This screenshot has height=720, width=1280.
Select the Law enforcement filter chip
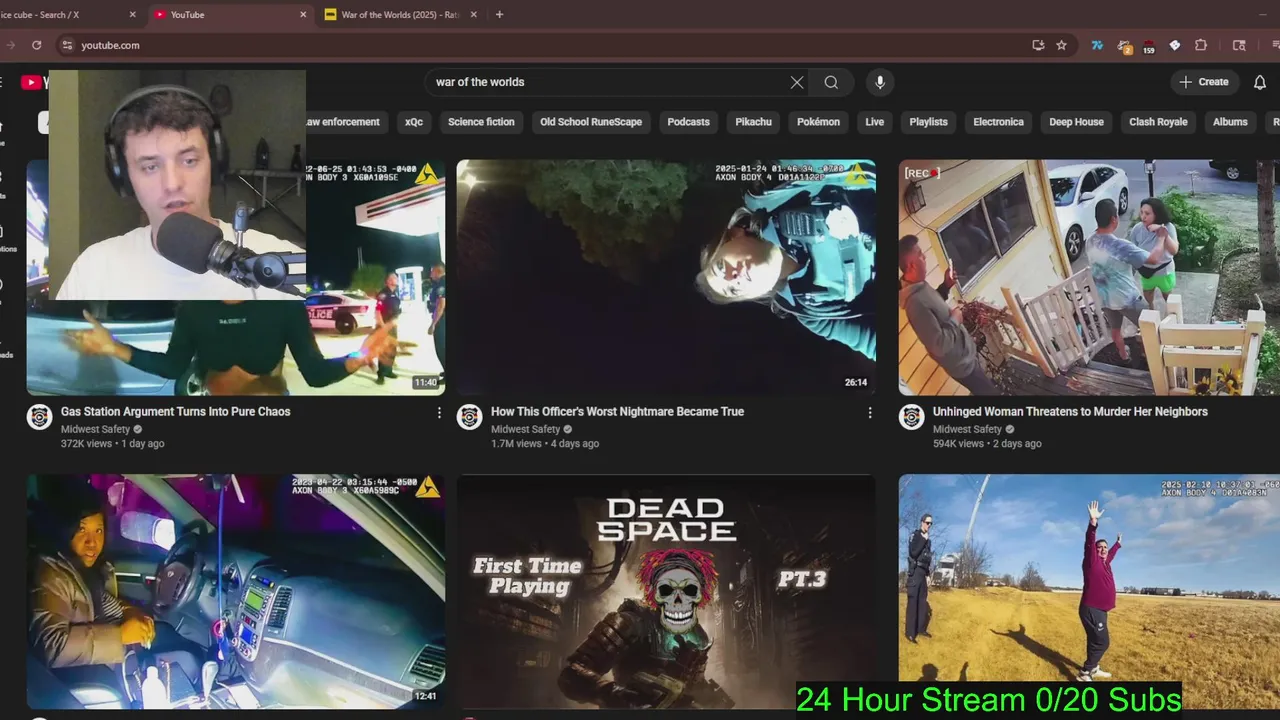click(342, 122)
